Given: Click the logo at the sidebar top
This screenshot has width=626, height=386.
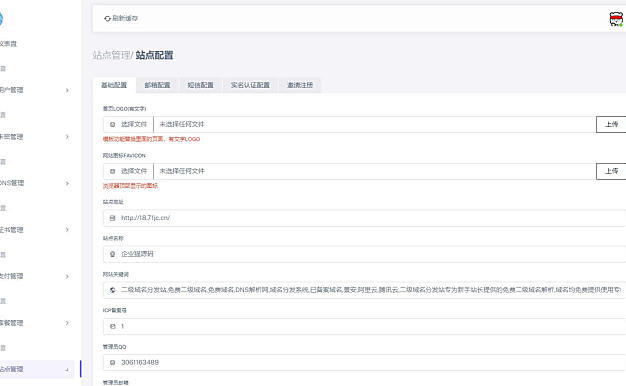Looking at the screenshot, I should pyautogui.click(x=1, y=19).
